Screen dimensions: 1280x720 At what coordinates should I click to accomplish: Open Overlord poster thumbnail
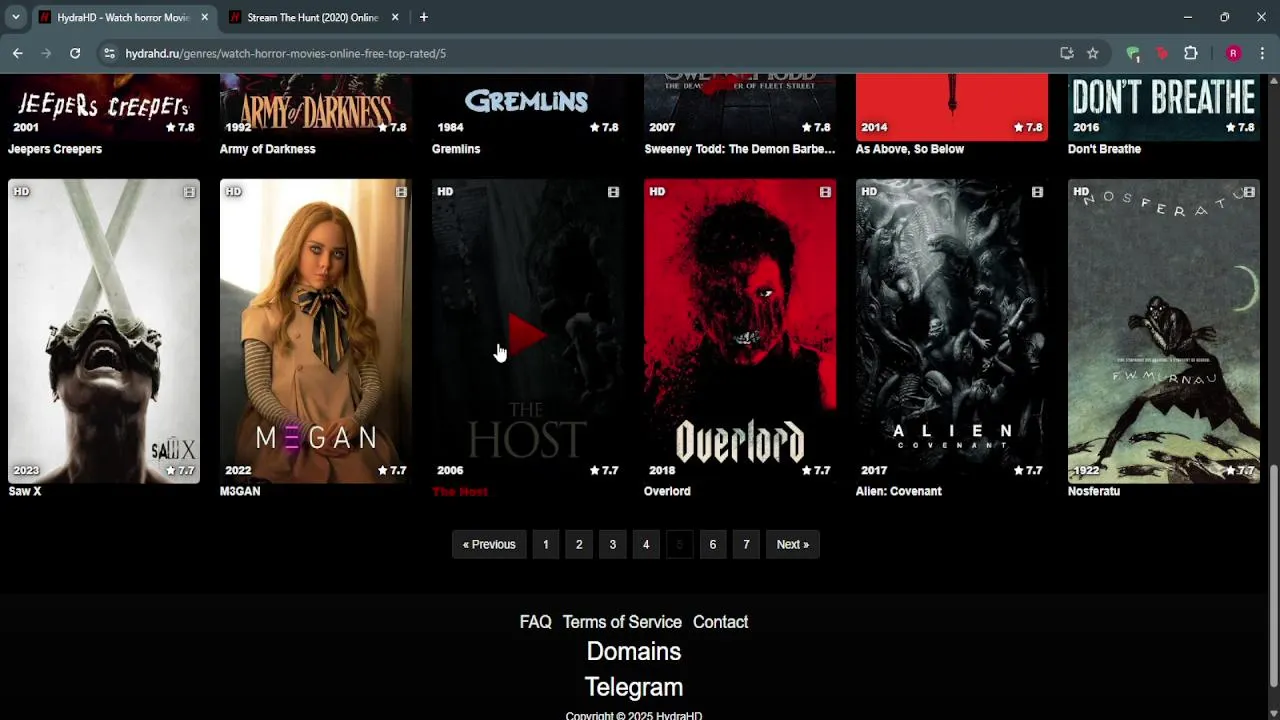[740, 331]
